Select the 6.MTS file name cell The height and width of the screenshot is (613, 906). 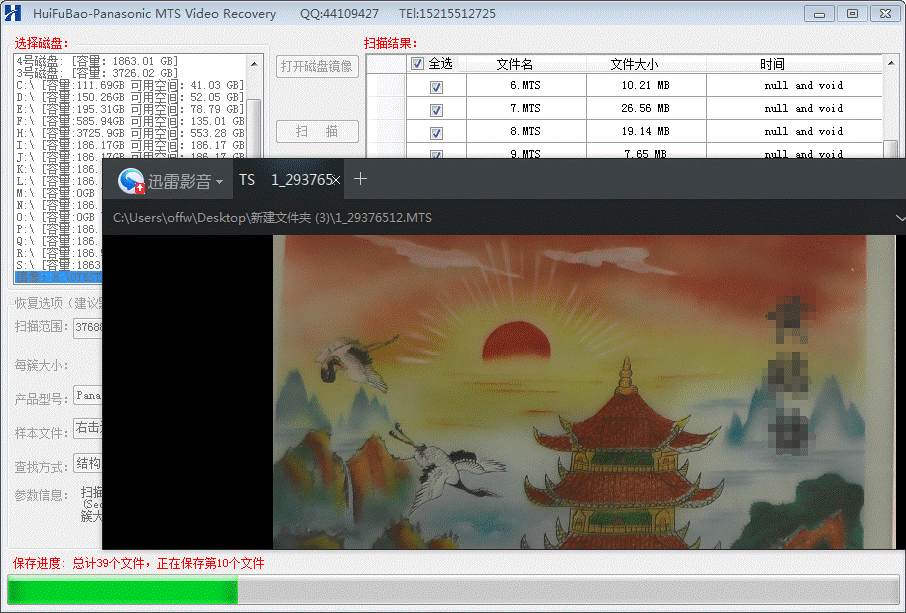pyautogui.click(x=525, y=86)
